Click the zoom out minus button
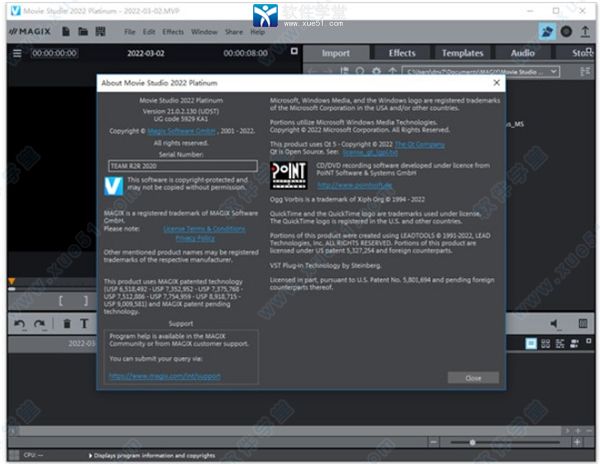The height and width of the screenshot is (464, 600). pos(433,443)
